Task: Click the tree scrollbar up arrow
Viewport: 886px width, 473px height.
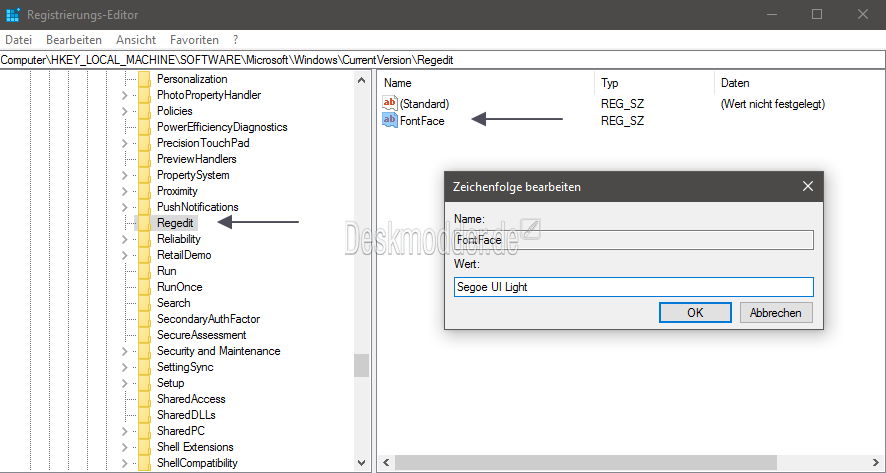Action: pyautogui.click(x=362, y=80)
